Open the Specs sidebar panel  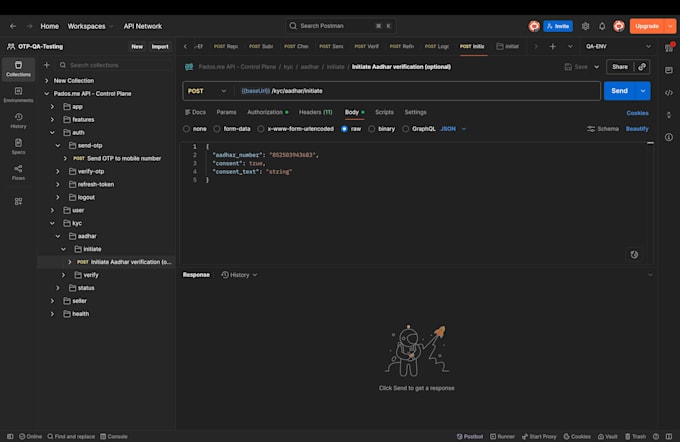click(18, 147)
